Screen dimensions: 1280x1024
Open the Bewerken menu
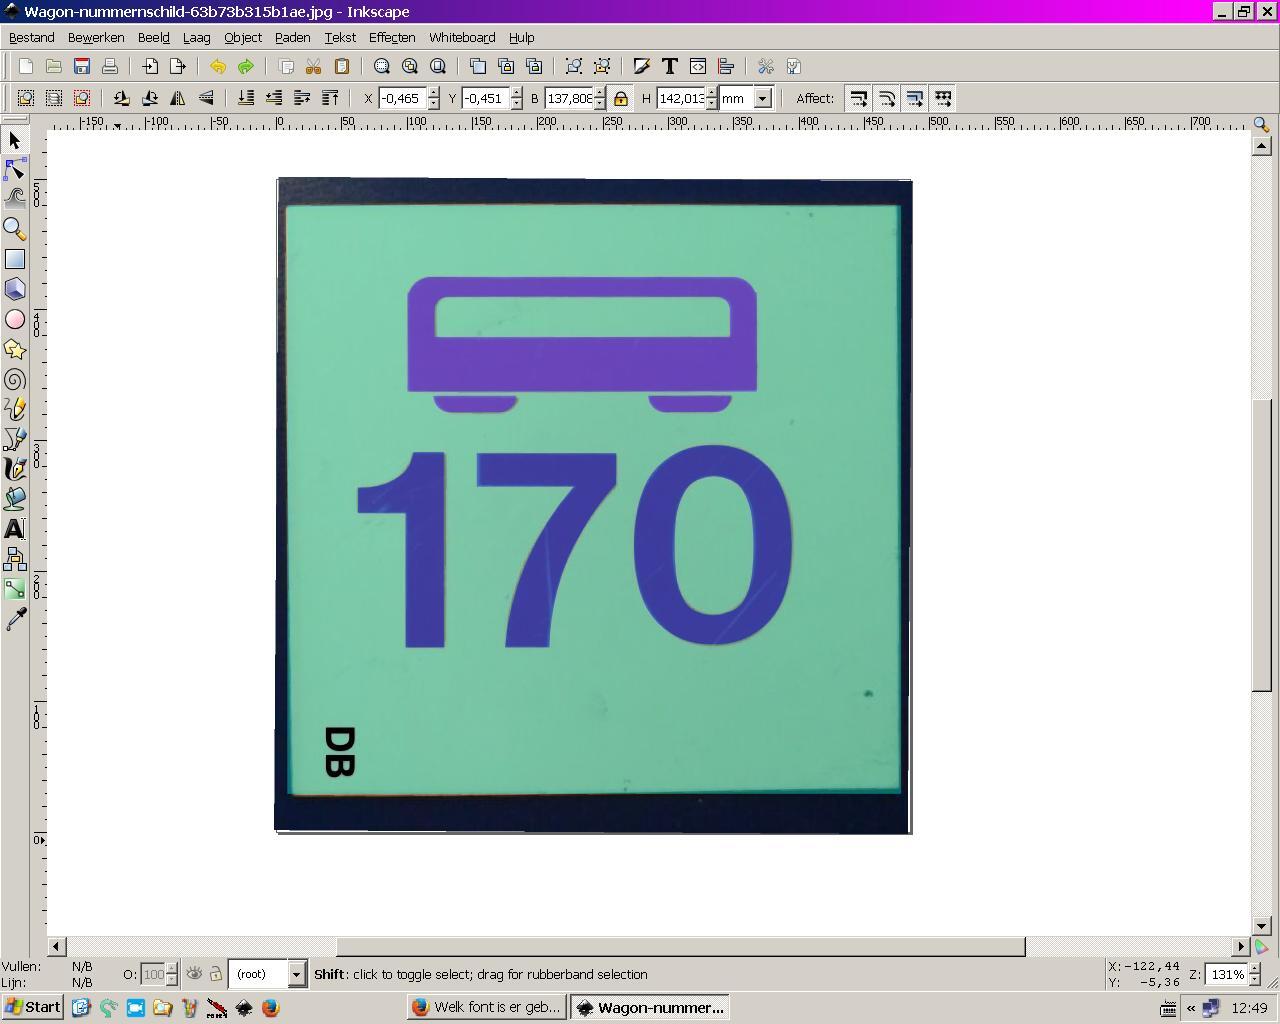[96, 38]
